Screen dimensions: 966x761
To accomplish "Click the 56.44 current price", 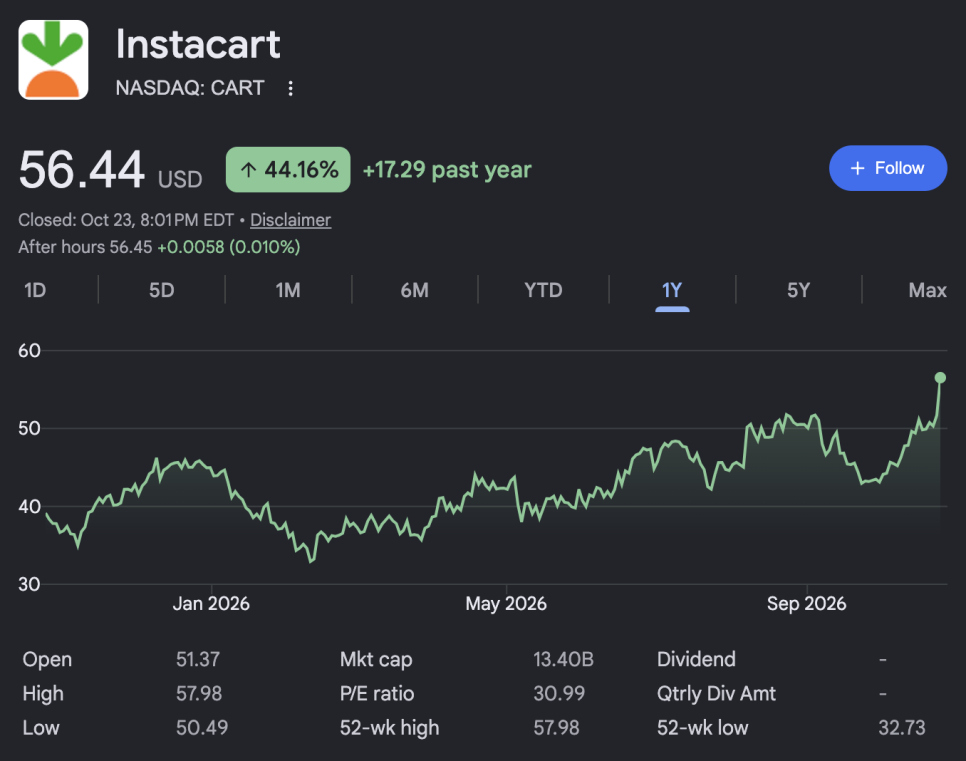I will pyautogui.click(x=82, y=169).
